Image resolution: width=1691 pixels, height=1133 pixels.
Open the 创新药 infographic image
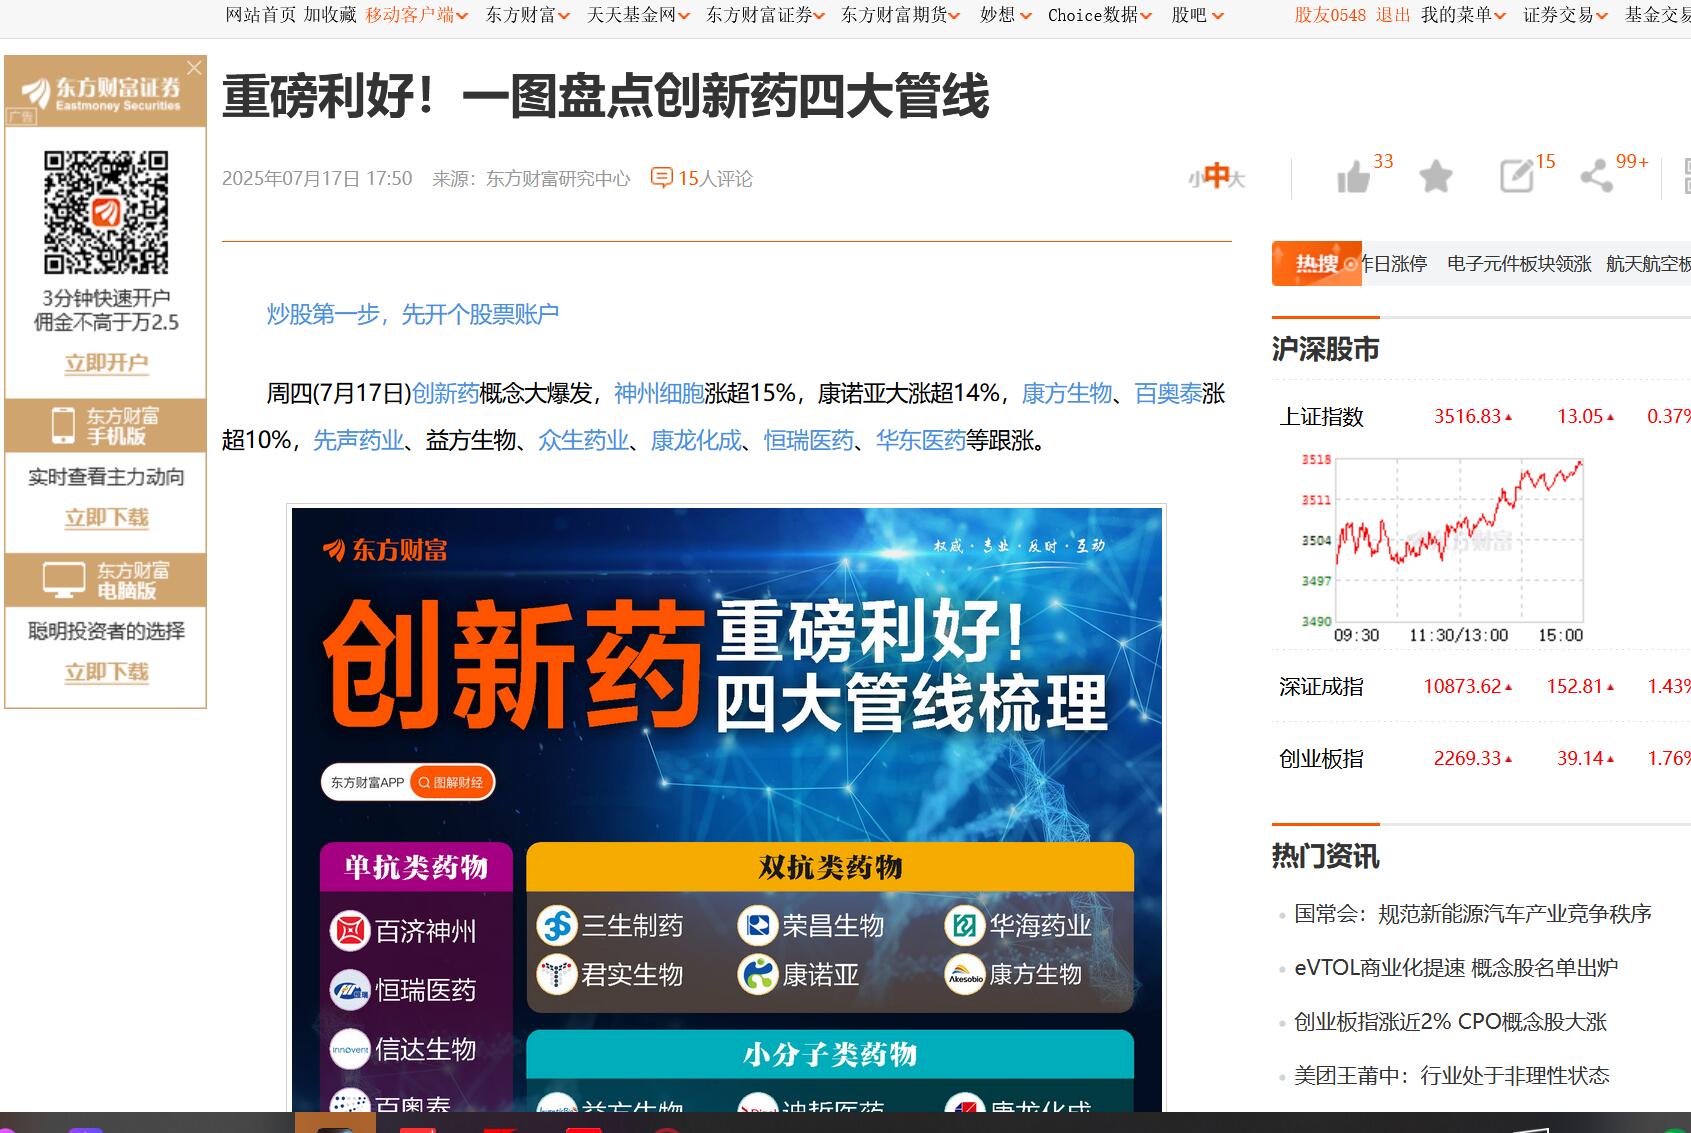coord(726,808)
